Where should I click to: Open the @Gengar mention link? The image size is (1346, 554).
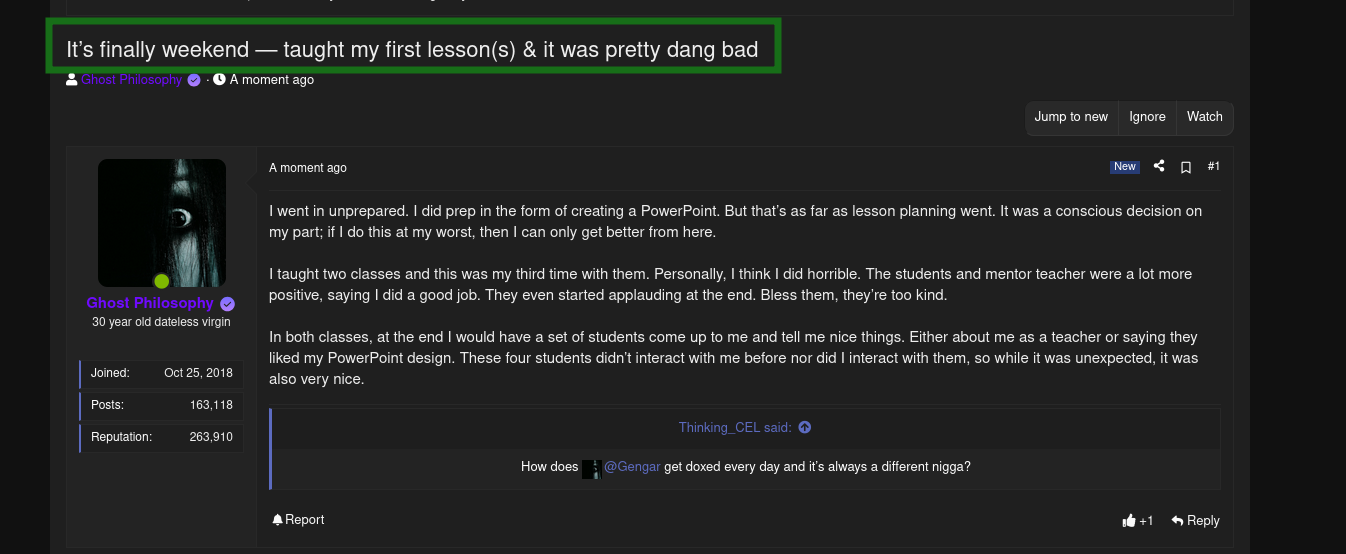click(632, 467)
